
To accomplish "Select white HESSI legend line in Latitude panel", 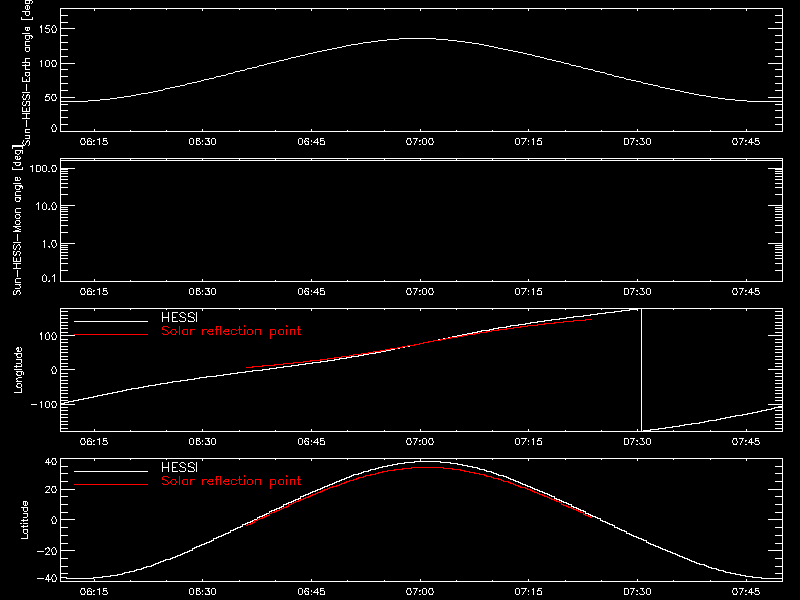I will [111, 471].
